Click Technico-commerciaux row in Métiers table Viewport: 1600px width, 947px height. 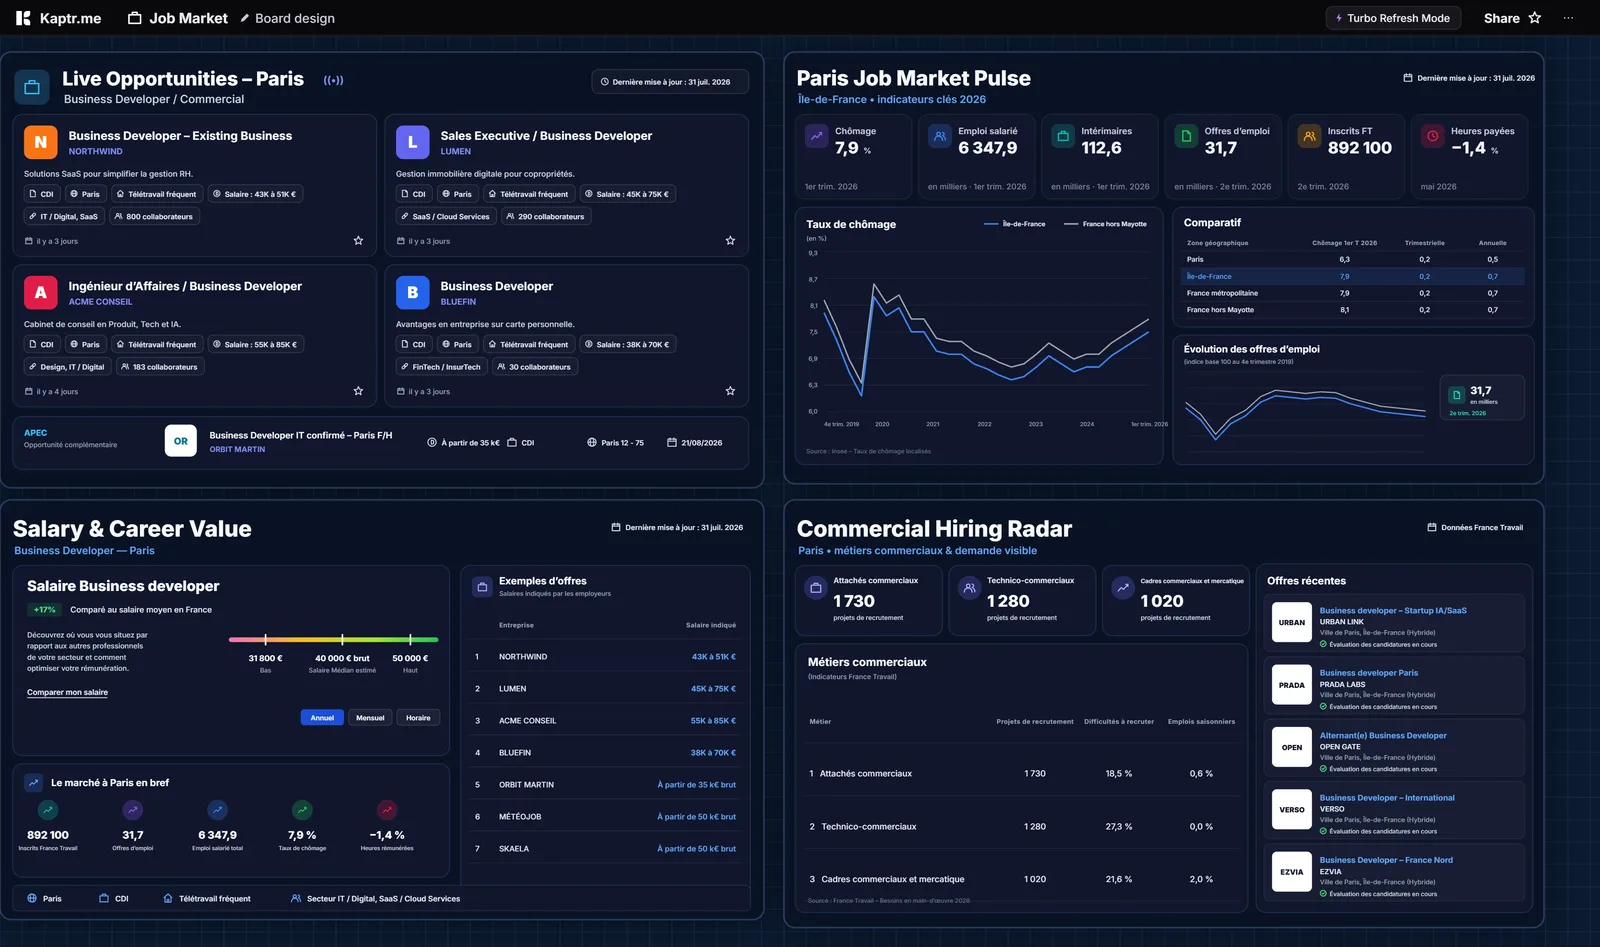pyautogui.click(x=1021, y=827)
